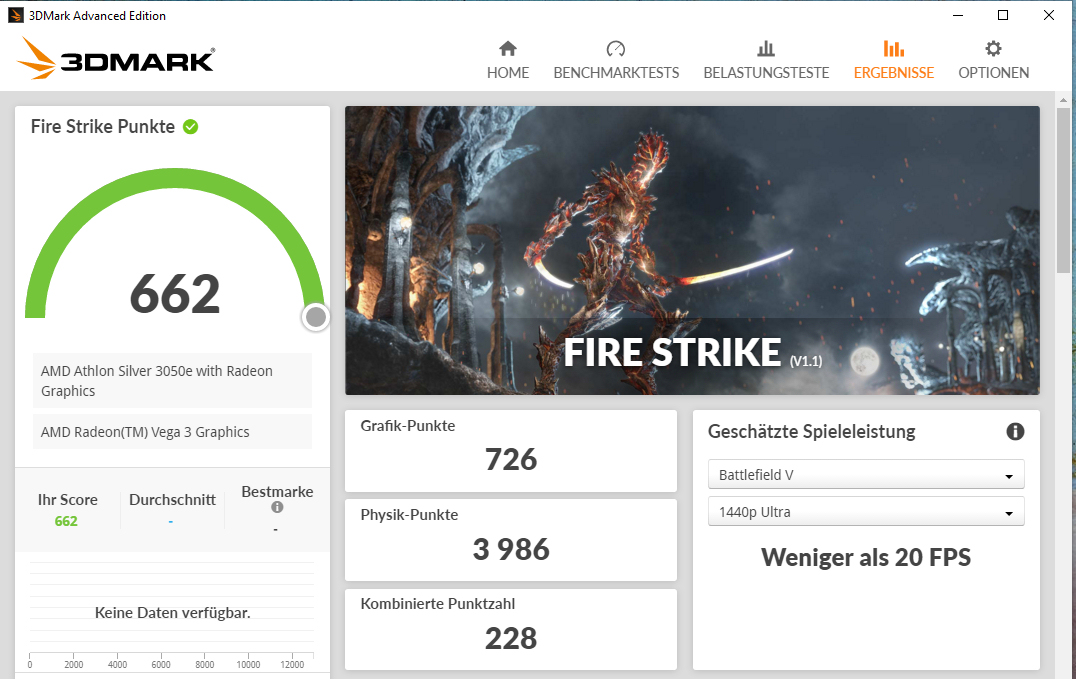Screen dimensions: 1076x679
Task: Click AMD Radeon(TM) Vega 3 Graphics entry
Action: click(172, 432)
